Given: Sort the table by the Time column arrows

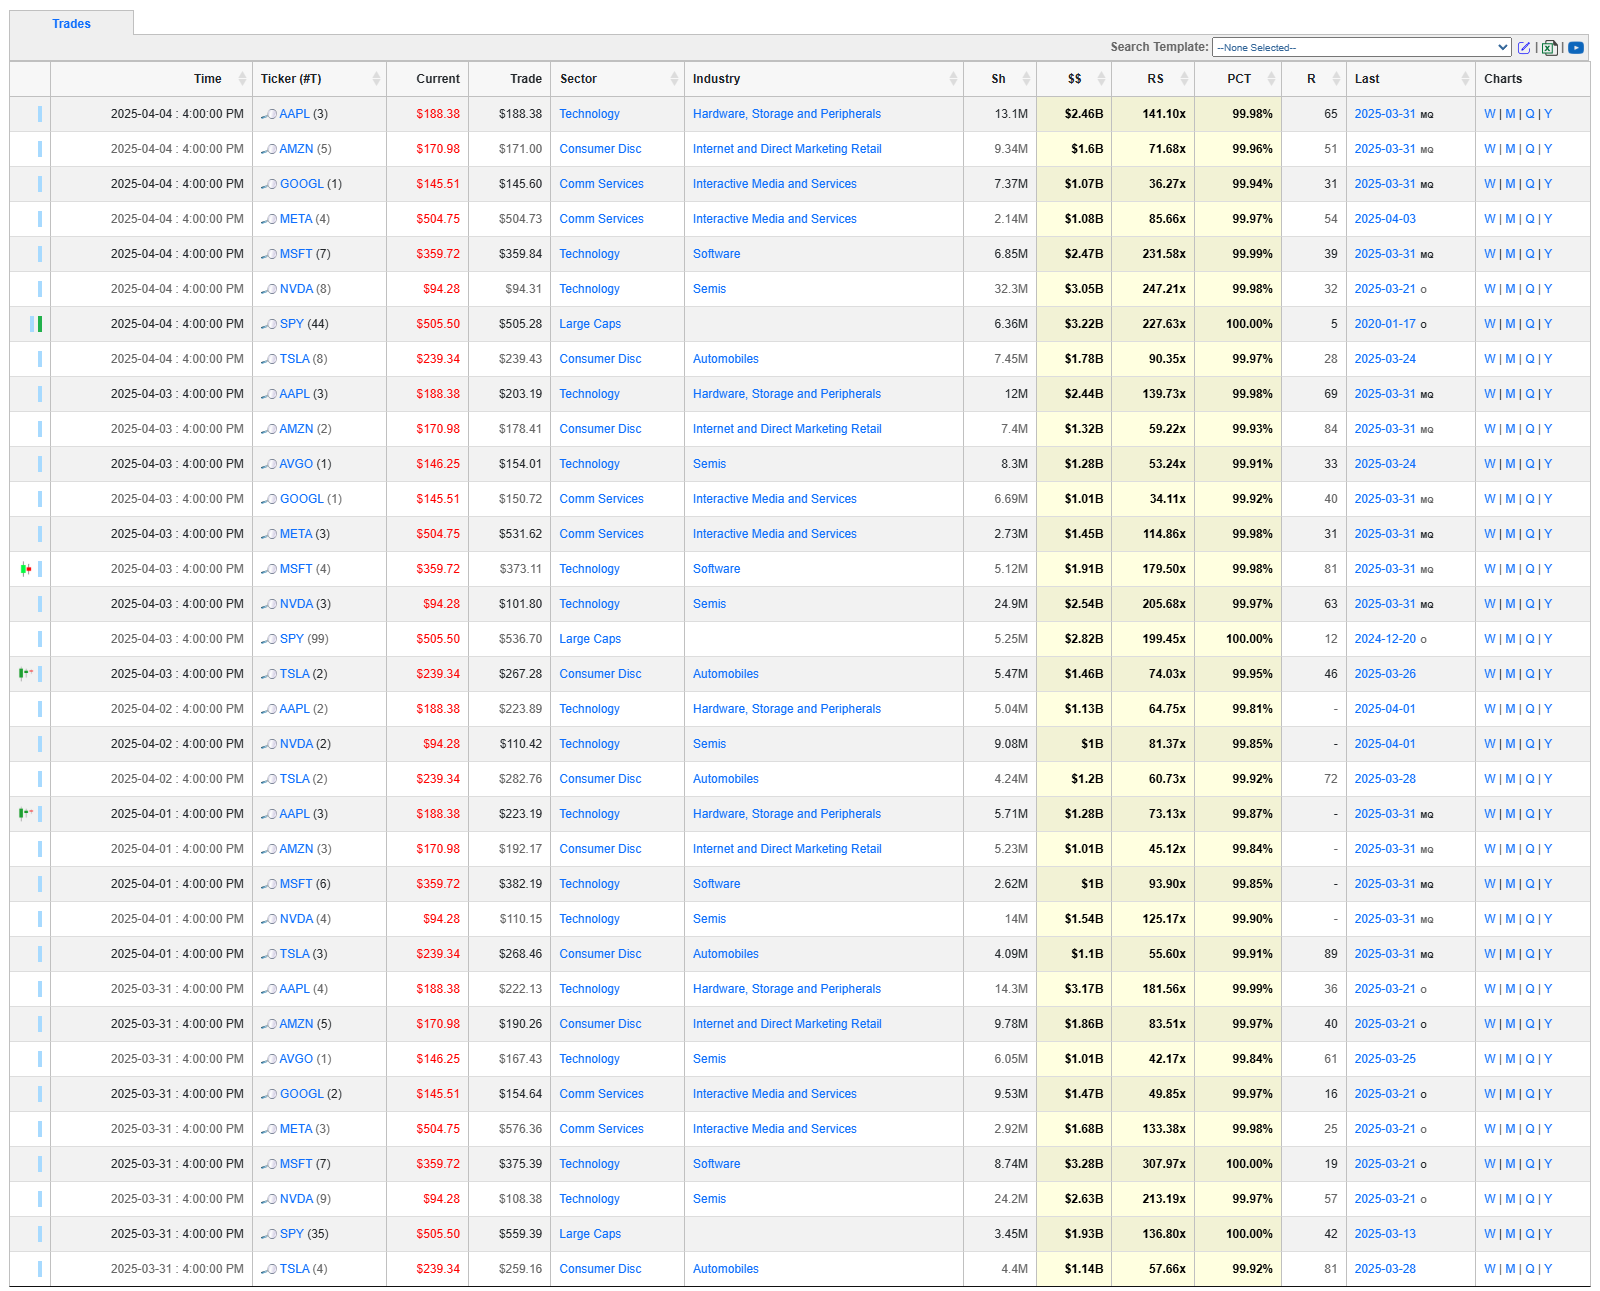Looking at the screenshot, I should click(242, 79).
